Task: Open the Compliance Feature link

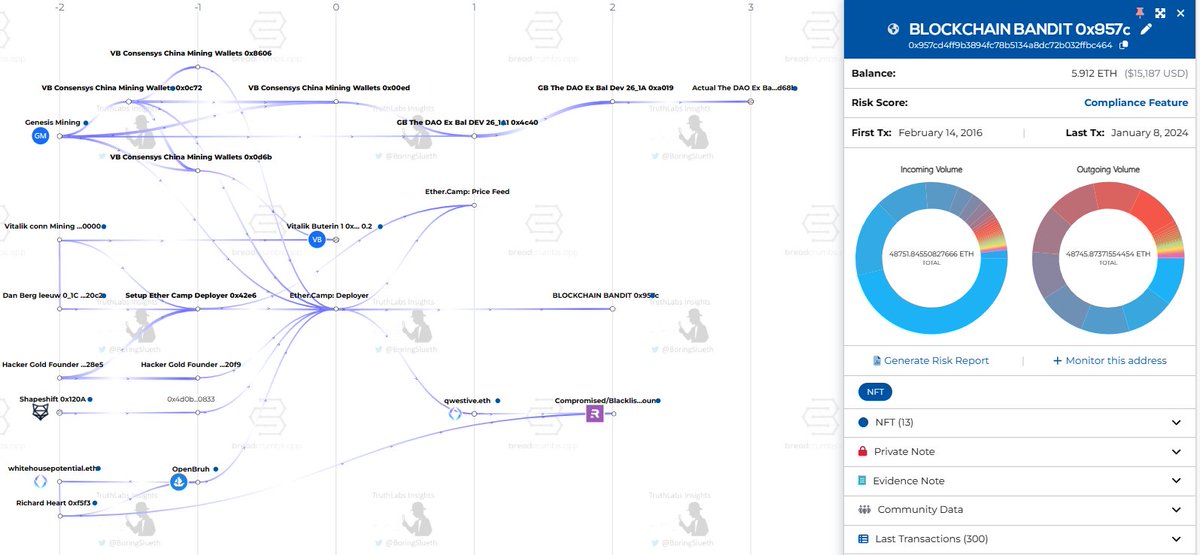Action: pyautogui.click(x=1136, y=103)
